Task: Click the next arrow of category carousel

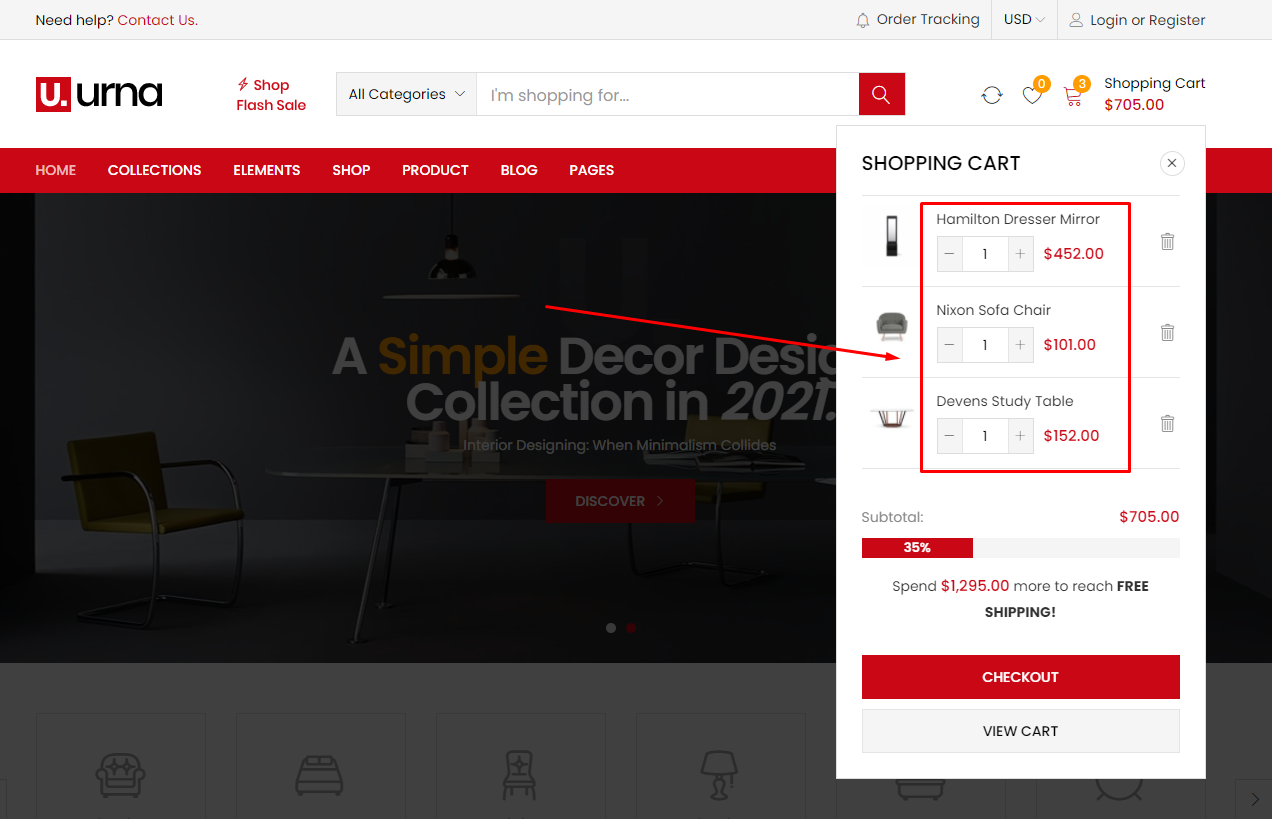Action: pyautogui.click(x=1254, y=799)
